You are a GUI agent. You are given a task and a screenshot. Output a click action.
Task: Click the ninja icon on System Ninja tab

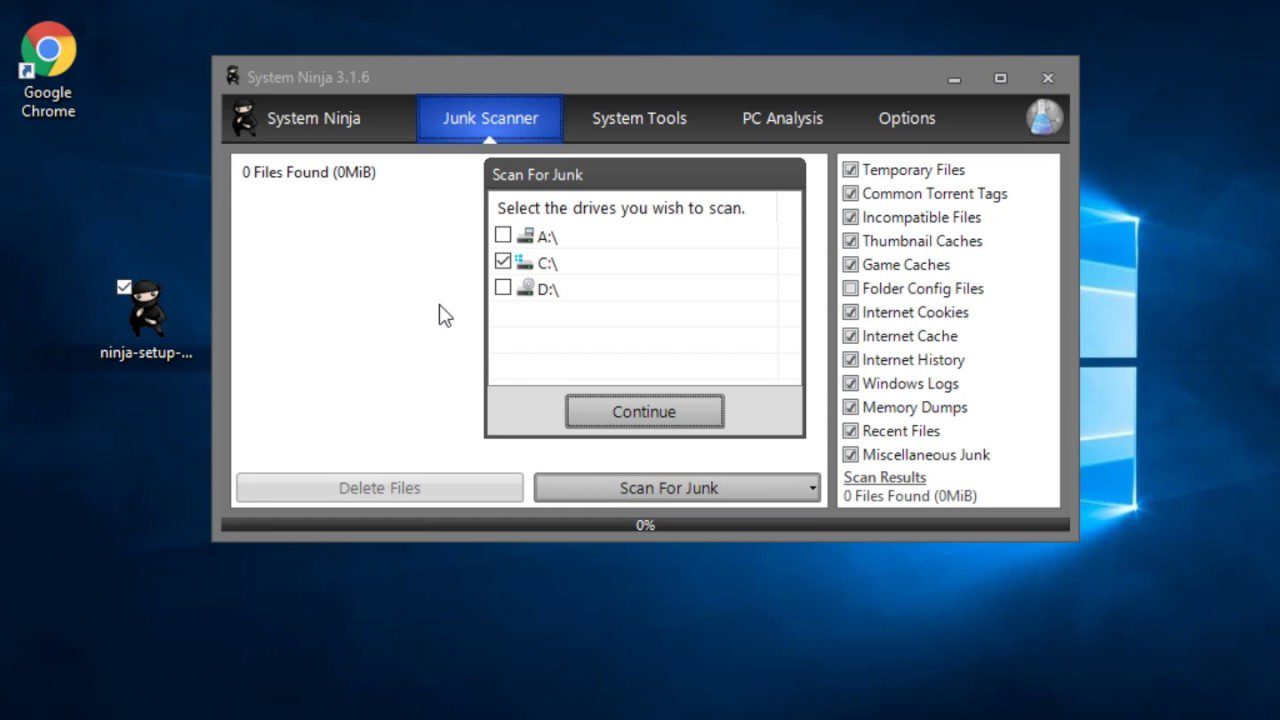244,118
